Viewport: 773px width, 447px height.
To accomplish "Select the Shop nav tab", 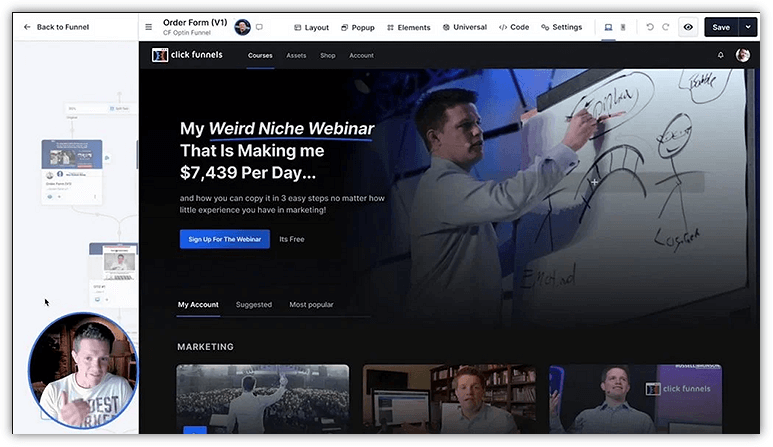I will (x=328, y=56).
